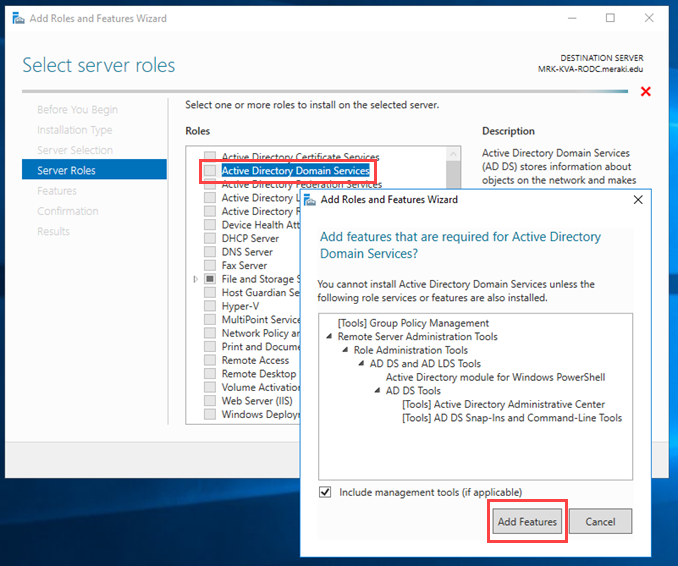Screen dimensions: 678x566
Task: Go to the Server Roles wizard step
Action: [x=67, y=170]
